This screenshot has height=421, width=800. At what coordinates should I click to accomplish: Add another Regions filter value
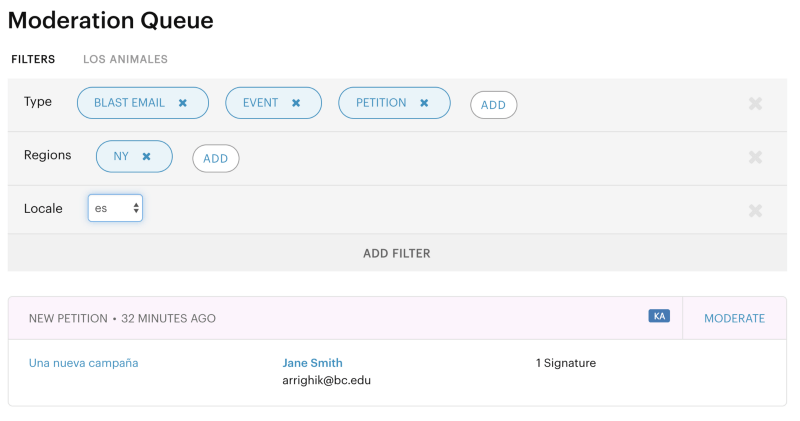(215, 158)
